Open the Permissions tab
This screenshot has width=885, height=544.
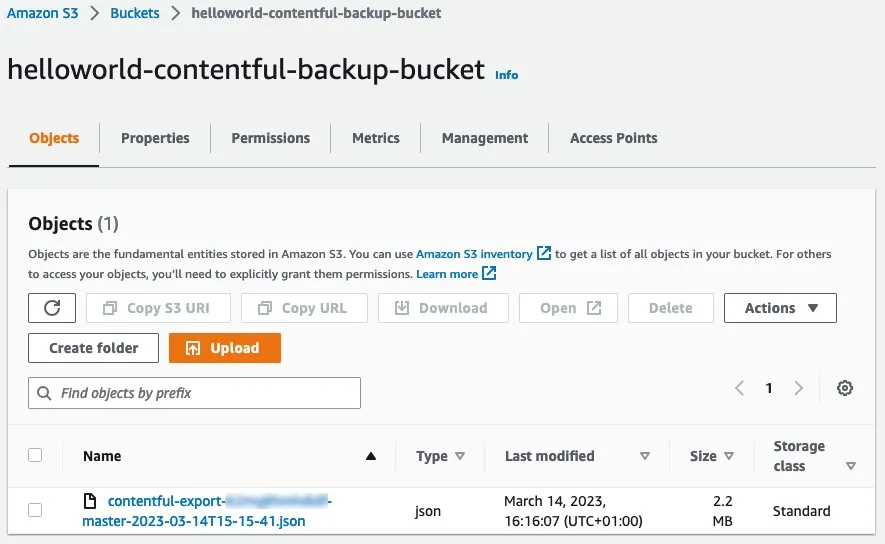270,138
